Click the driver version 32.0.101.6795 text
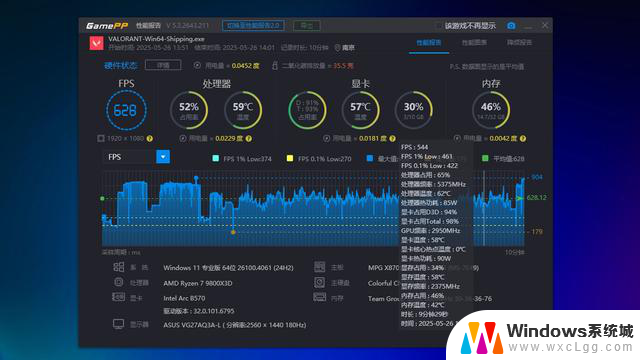 click(199, 311)
